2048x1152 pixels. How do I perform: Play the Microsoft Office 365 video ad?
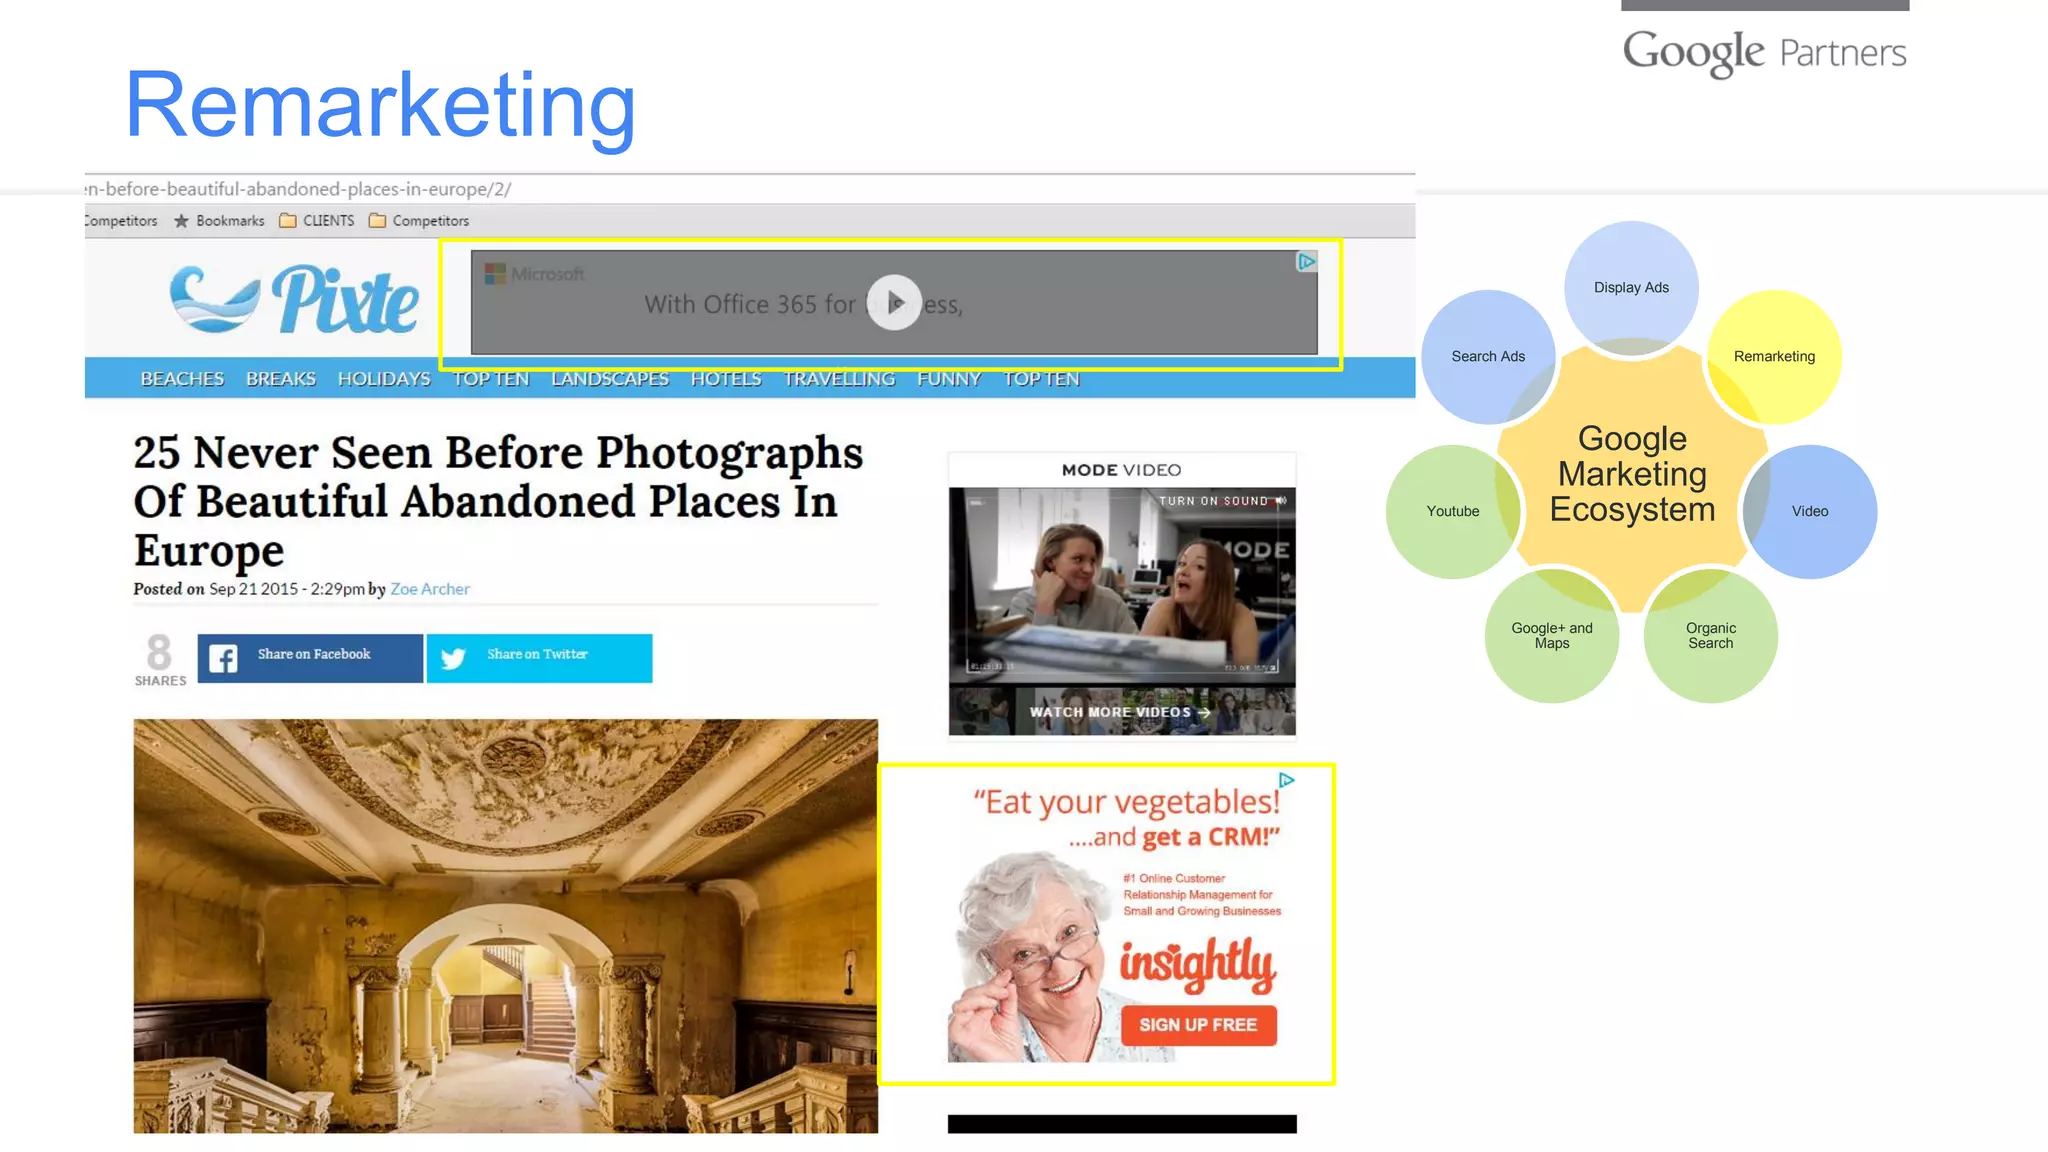(894, 303)
